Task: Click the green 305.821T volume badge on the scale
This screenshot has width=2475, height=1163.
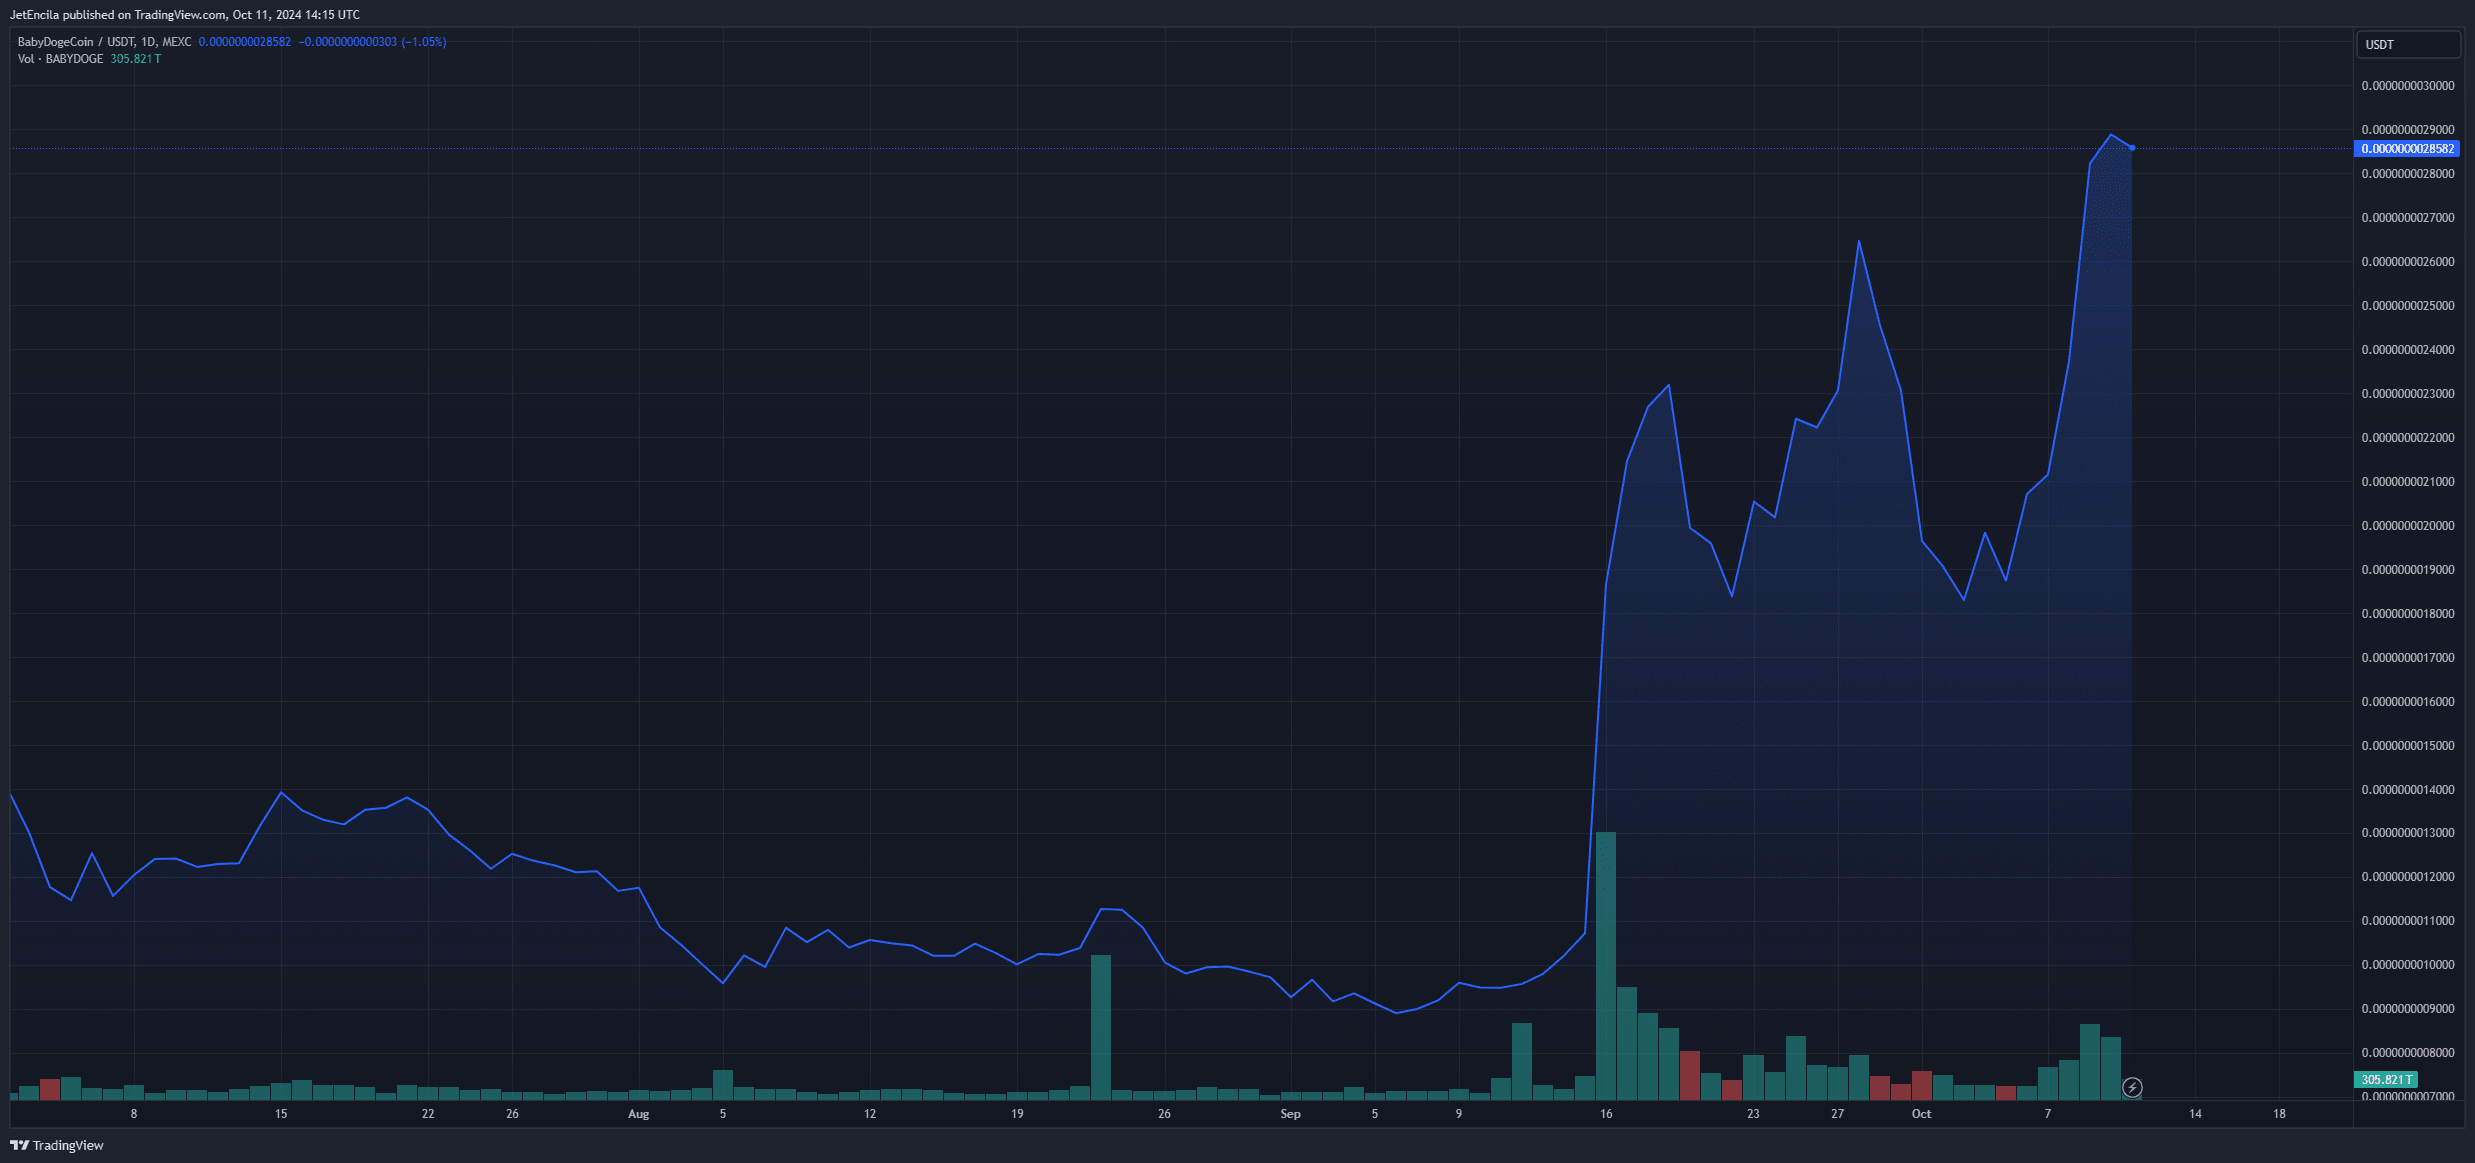Action: 2388,1080
